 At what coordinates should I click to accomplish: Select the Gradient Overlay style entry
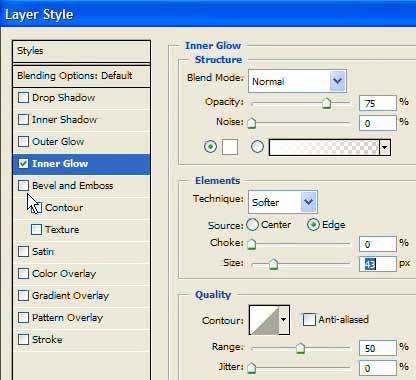(81, 295)
